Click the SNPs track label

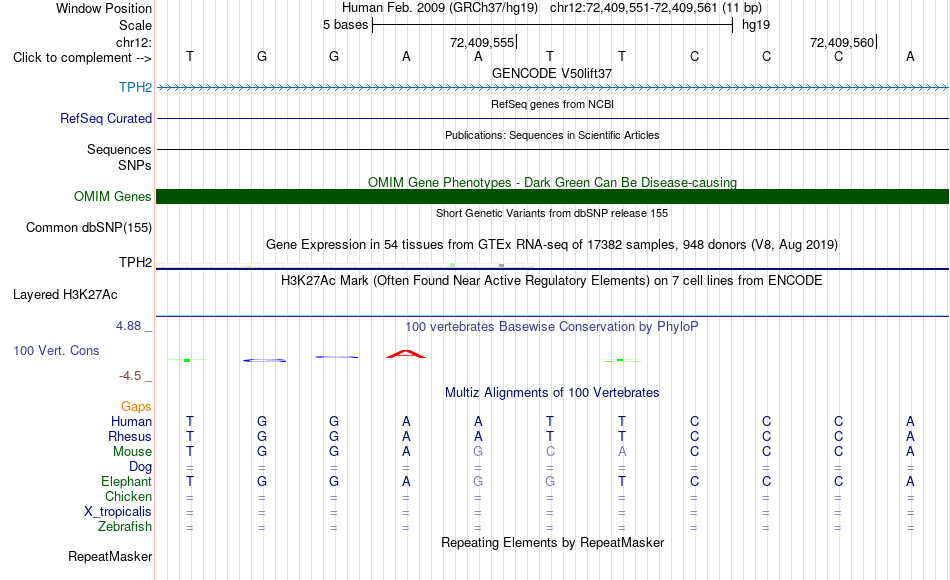(x=135, y=165)
